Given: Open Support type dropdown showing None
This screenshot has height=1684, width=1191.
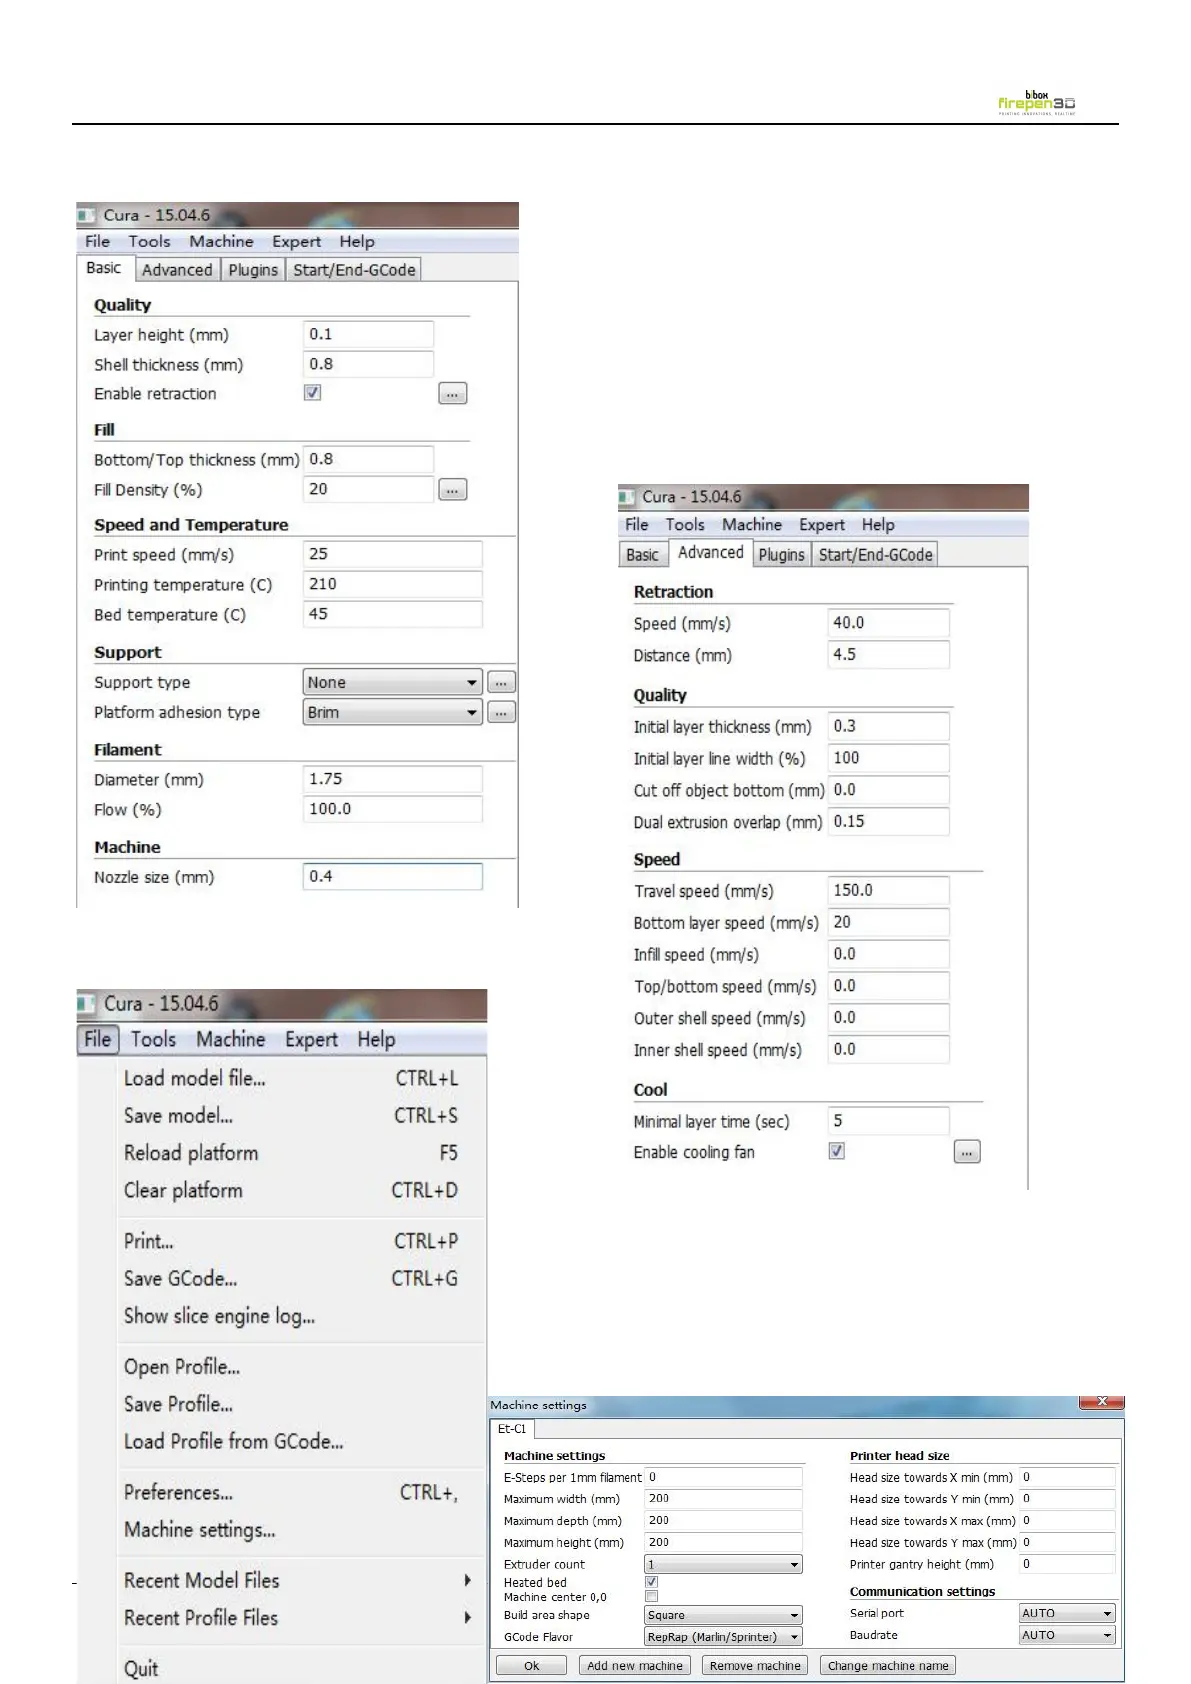Looking at the screenshot, I should coord(393,683).
